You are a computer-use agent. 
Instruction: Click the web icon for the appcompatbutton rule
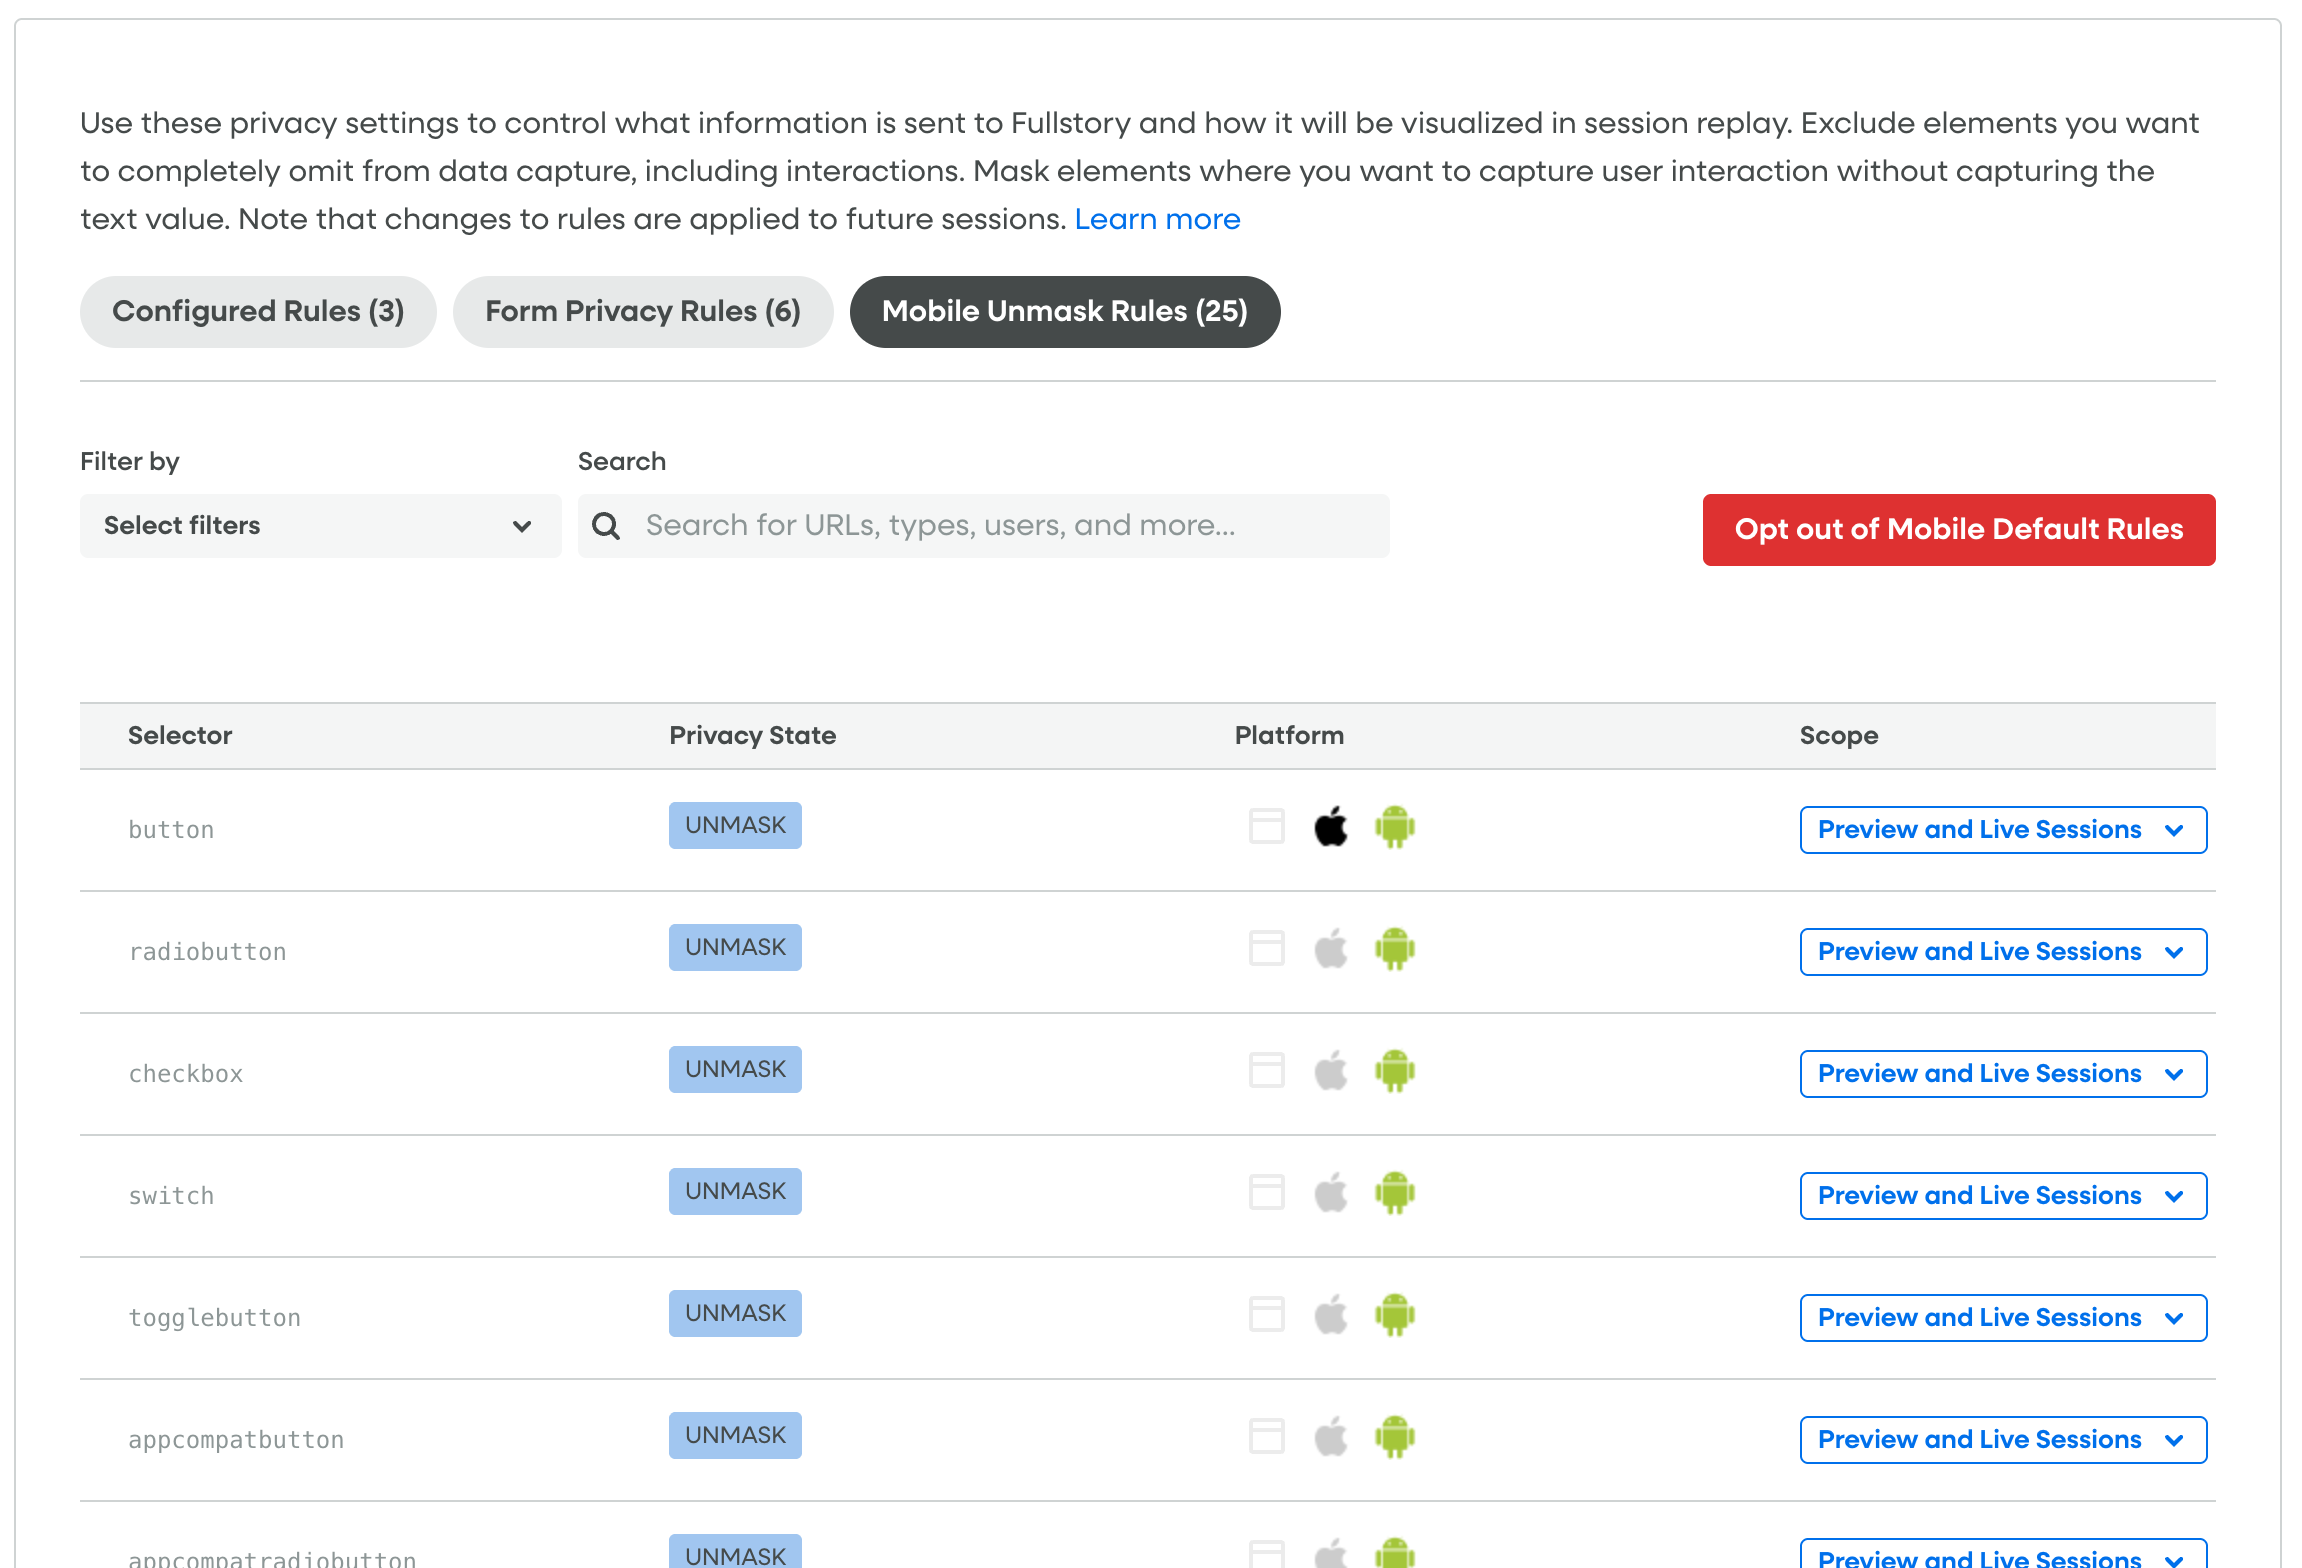coord(1266,1437)
